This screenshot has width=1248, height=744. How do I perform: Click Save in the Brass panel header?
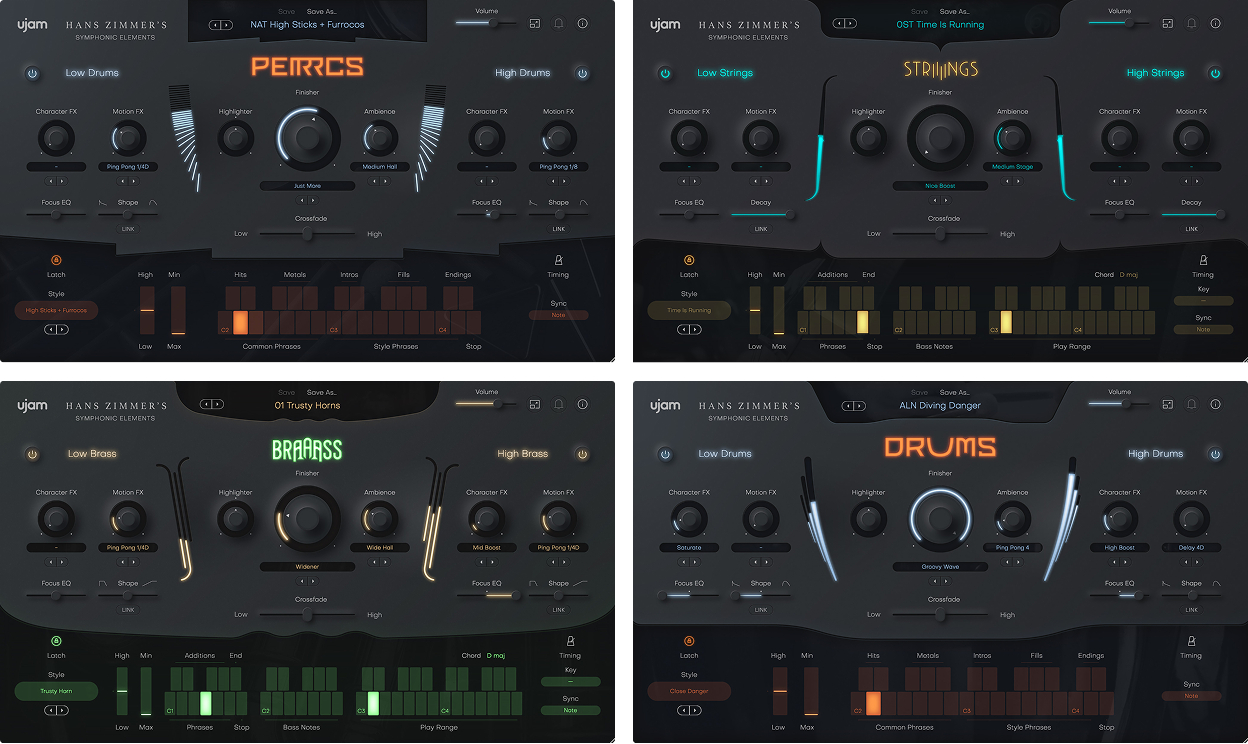(x=287, y=392)
